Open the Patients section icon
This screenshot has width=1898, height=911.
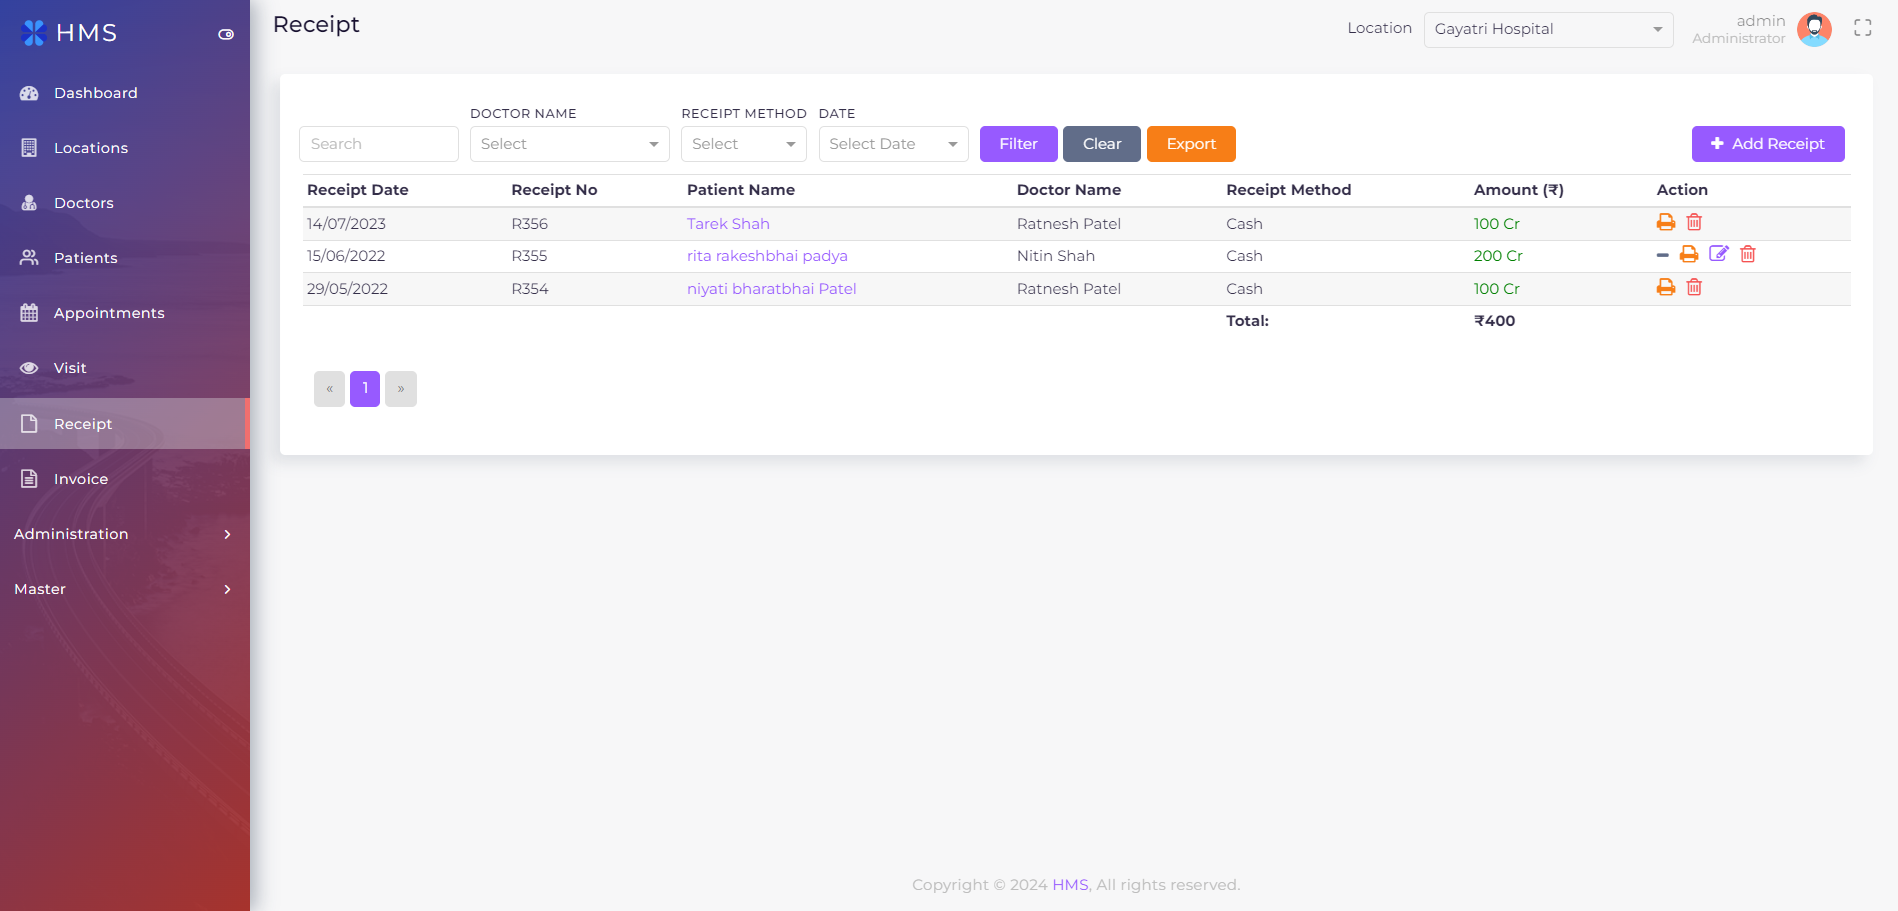pyautogui.click(x=29, y=257)
